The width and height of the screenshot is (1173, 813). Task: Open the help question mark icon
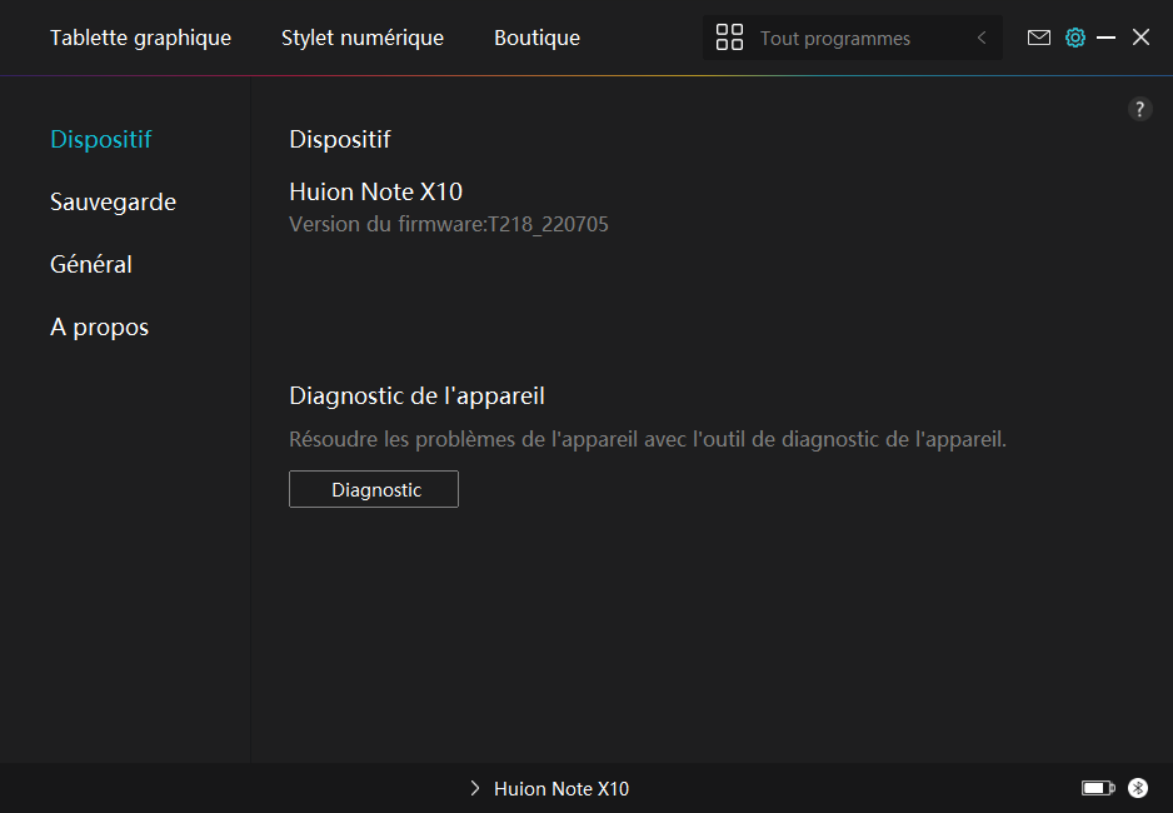(1140, 110)
